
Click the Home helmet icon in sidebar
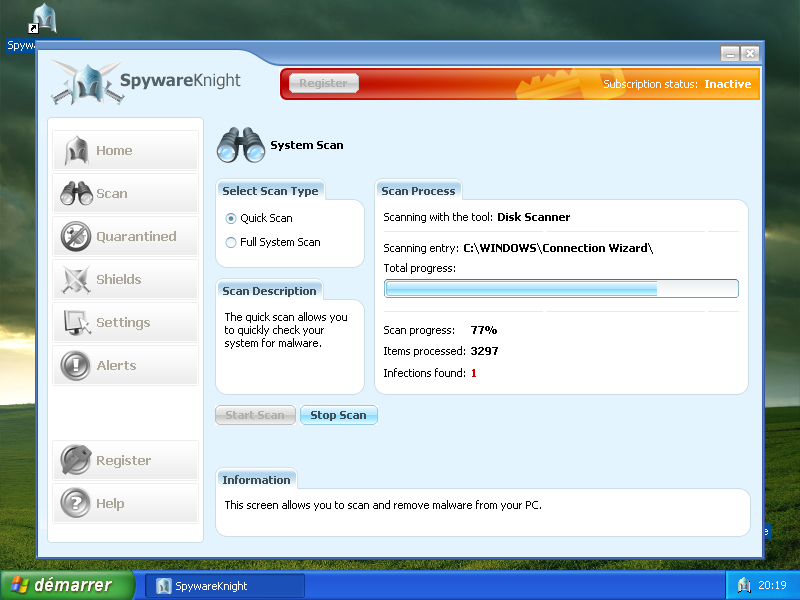click(x=76, y=151)
